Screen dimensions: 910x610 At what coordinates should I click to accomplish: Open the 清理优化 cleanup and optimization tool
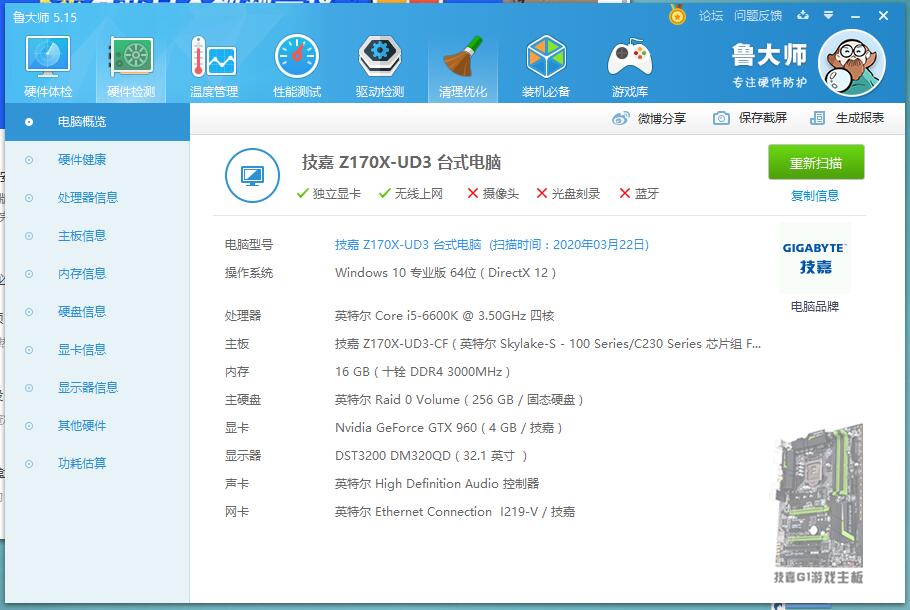(x=462, y=64)
